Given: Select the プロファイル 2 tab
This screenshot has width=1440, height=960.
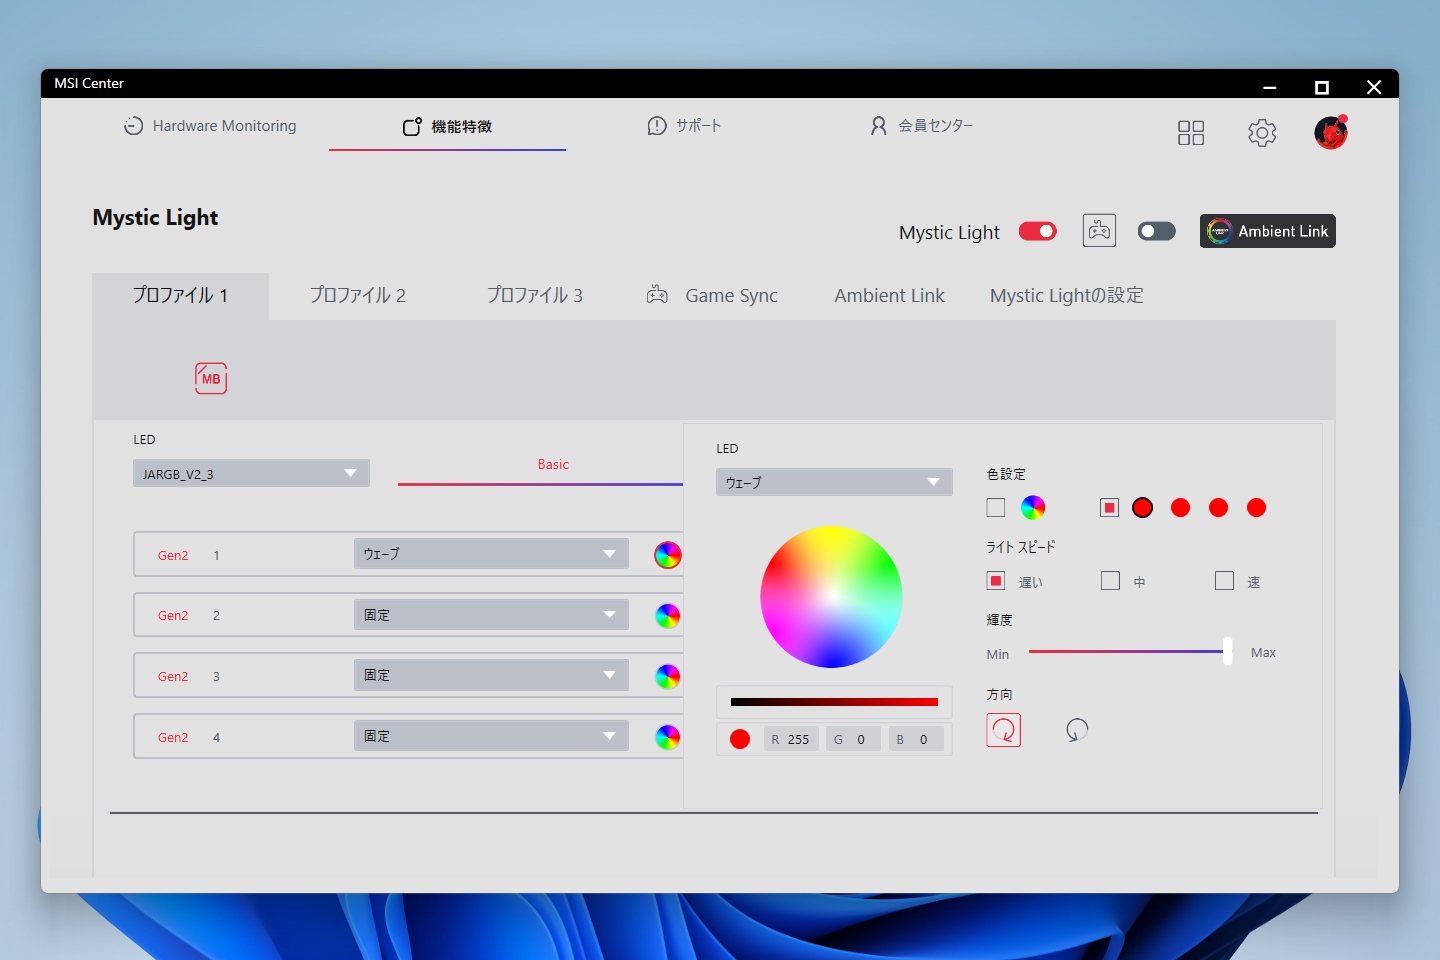Looking at the screenshot, I should (x=357, y=296).
